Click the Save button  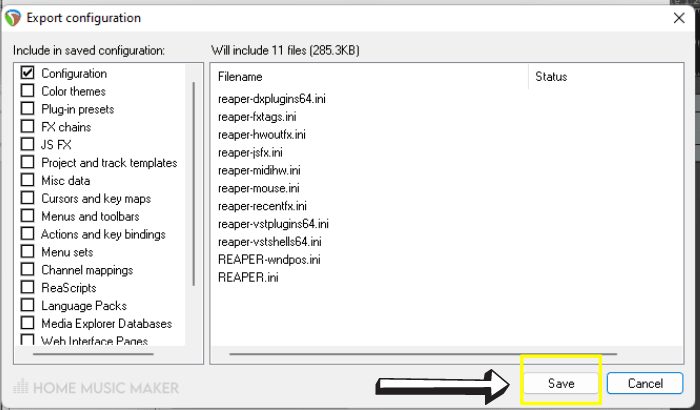tap(561, 383)
